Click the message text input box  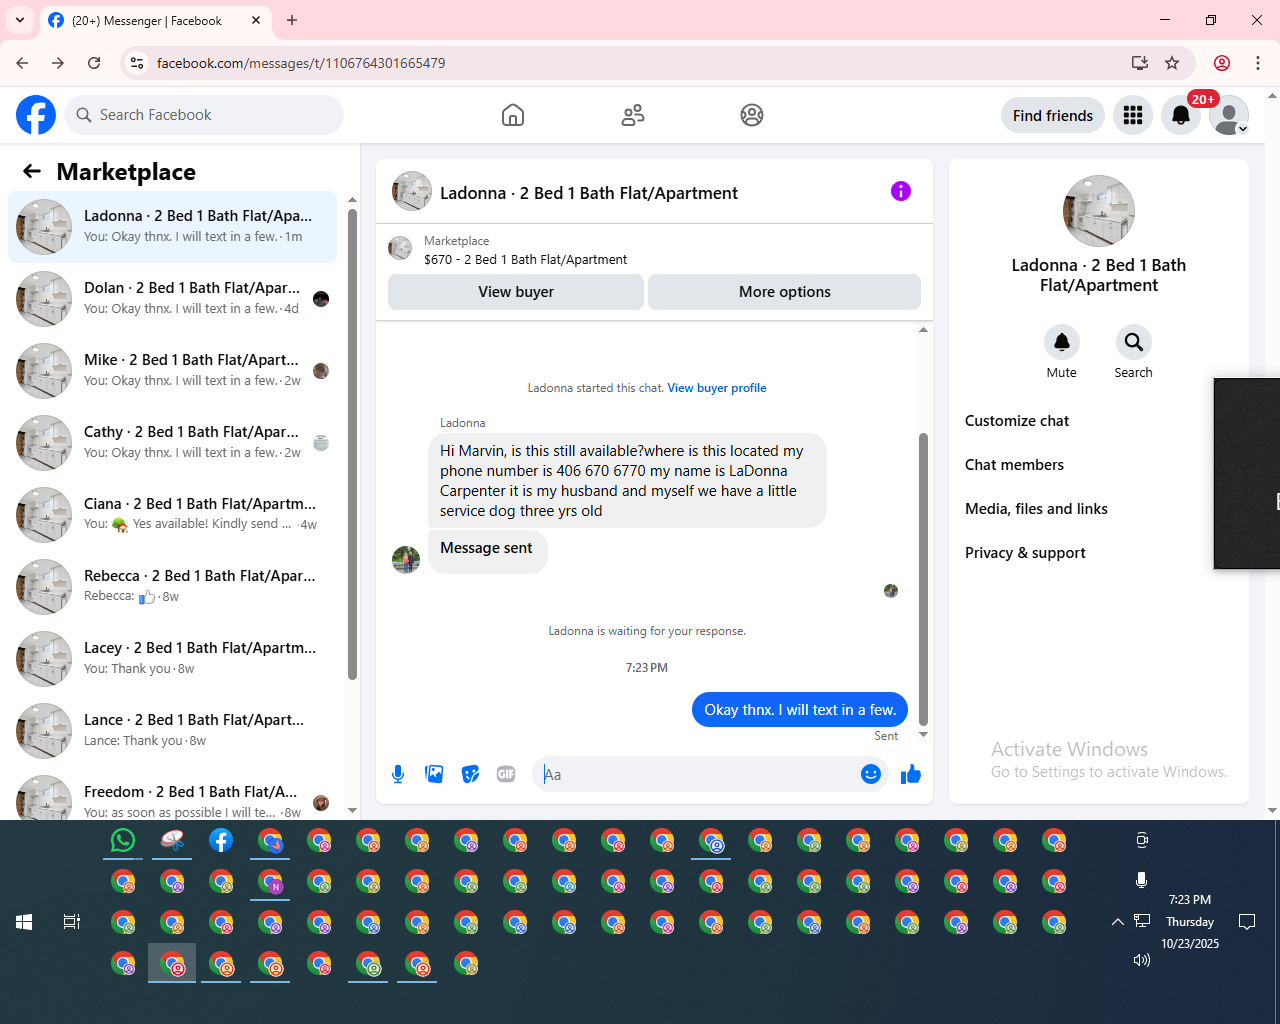click(696, 774)
